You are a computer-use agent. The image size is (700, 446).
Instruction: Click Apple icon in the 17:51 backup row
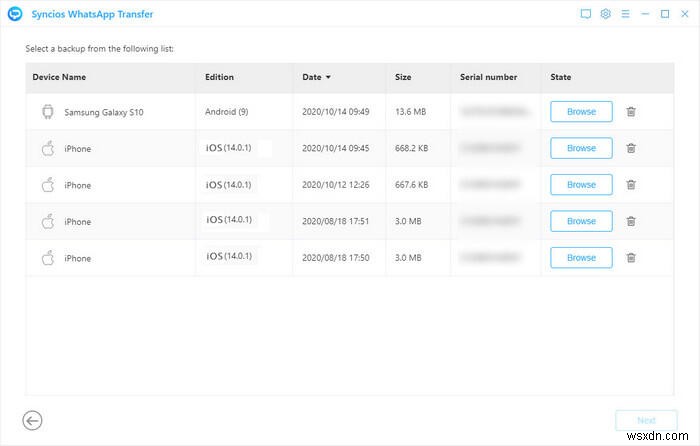pyautogui.click(x=48, y=221)
